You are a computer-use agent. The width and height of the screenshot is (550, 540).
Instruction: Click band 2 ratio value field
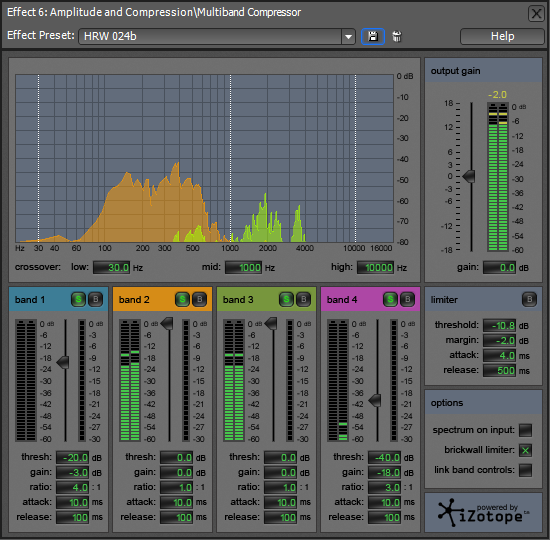tap(176, 487)
